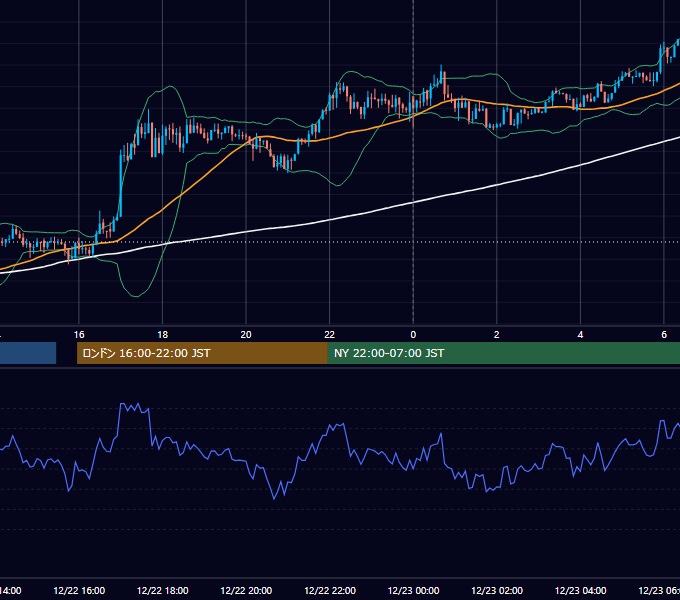Click the 20 hour axis label
This screenshot has width=680, height=600.
(x=246, y=335)
